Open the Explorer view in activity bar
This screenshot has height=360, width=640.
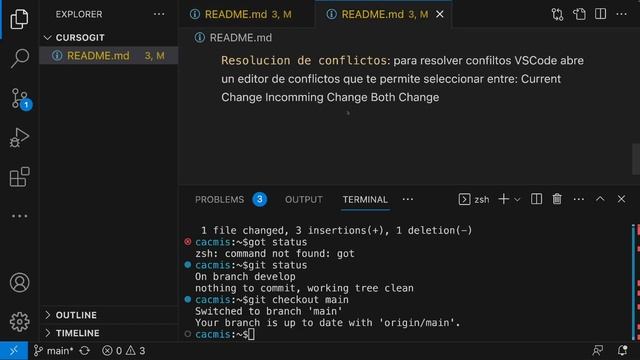[19, 19]
